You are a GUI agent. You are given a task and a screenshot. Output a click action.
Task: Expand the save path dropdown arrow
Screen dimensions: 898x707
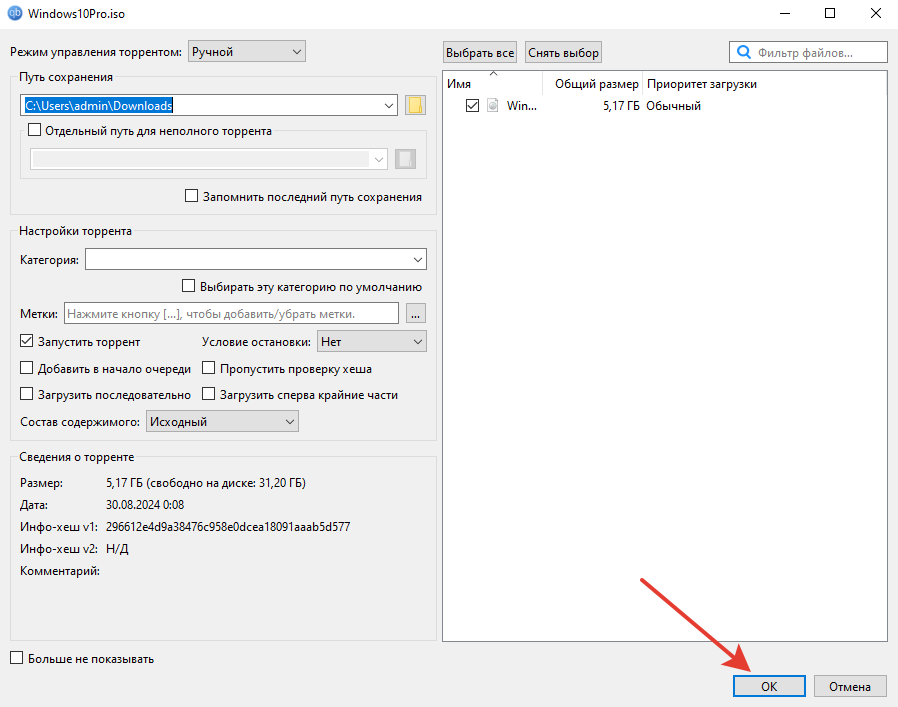(x=389, y=105)
